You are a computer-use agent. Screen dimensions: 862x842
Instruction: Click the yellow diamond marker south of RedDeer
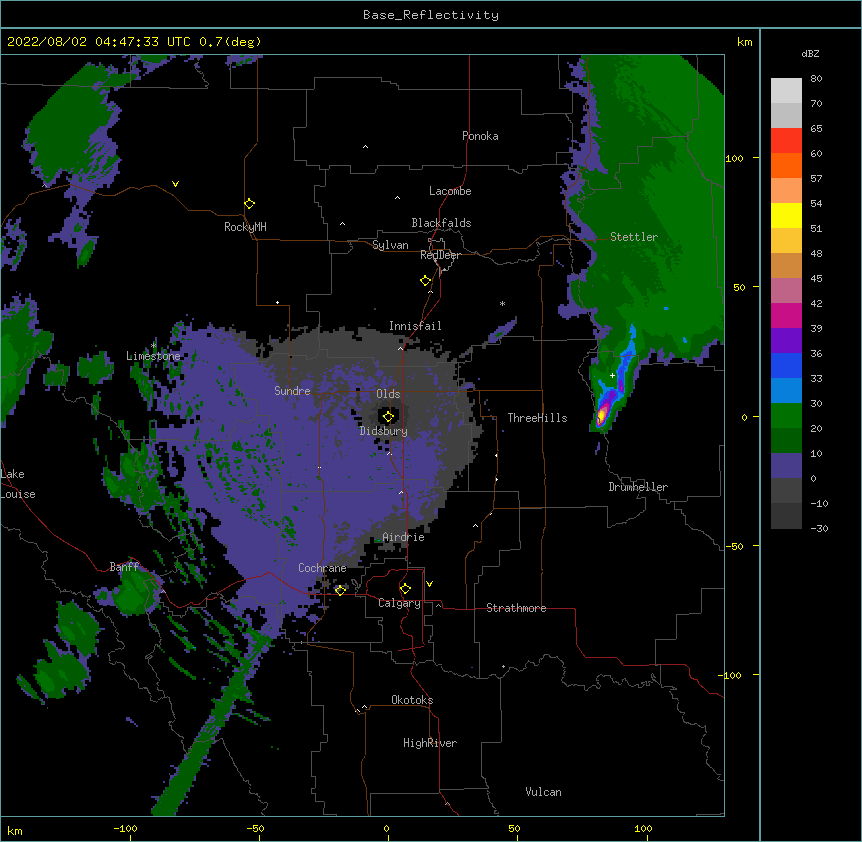[x=426, y=281]
